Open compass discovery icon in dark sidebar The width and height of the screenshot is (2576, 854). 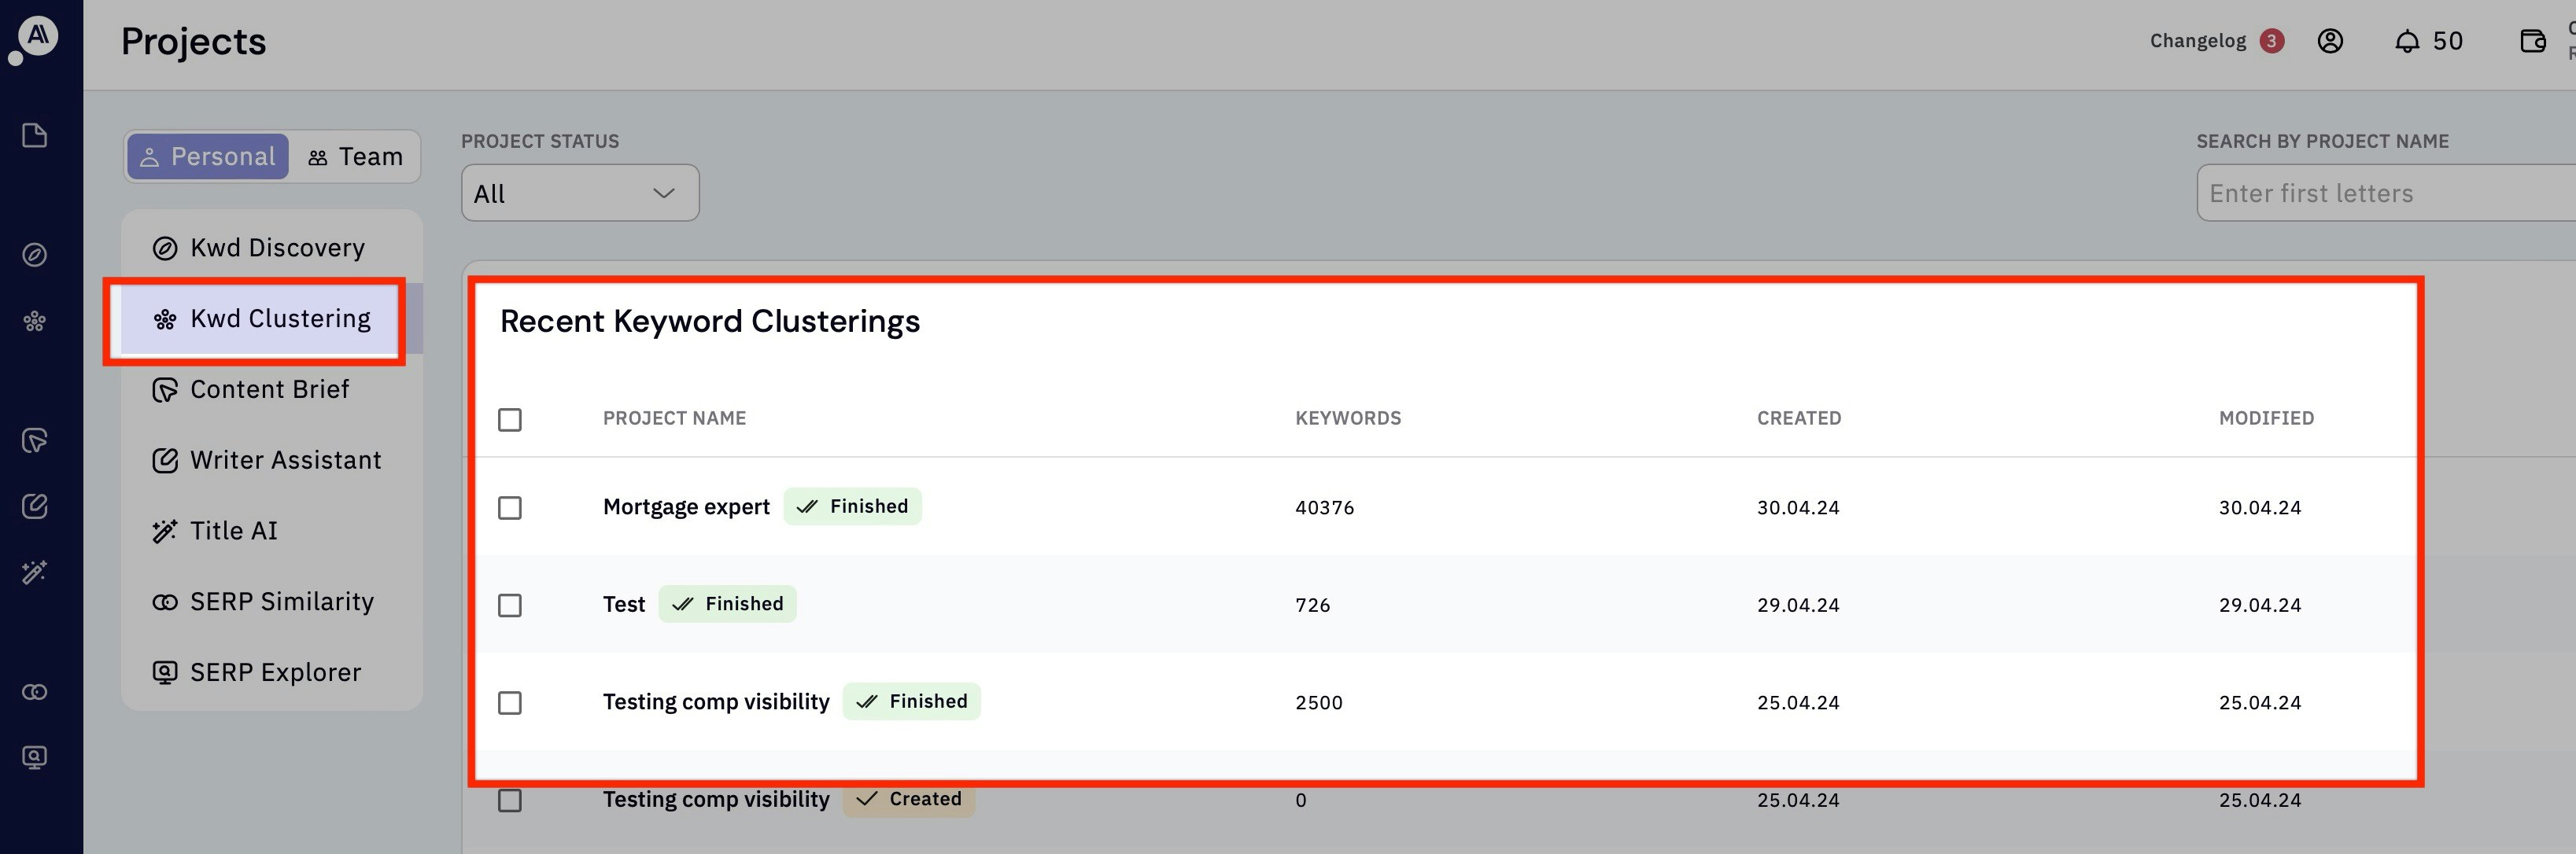coord(35,255)
